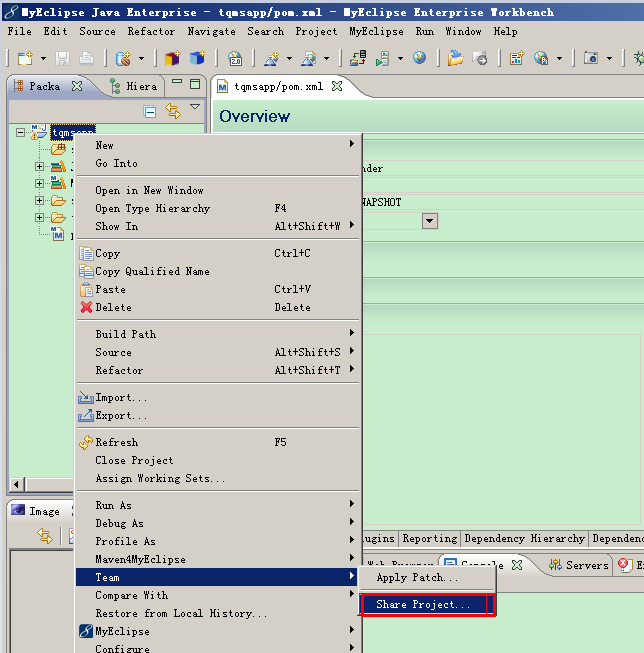This screenshot has width=644, height=653.
Task: Click the deploy server application icon
Action: (x=358, y=58)
